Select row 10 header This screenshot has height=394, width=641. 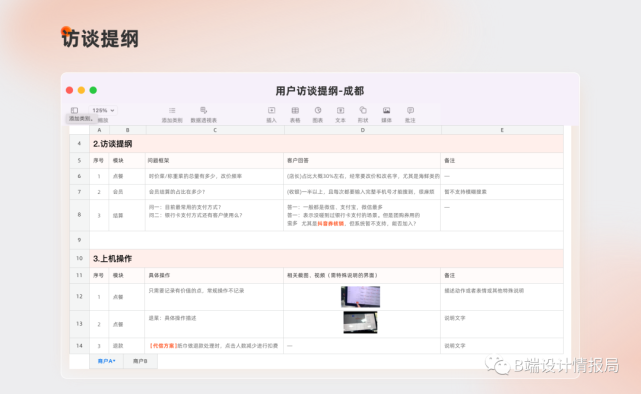(x=79, y=258)
